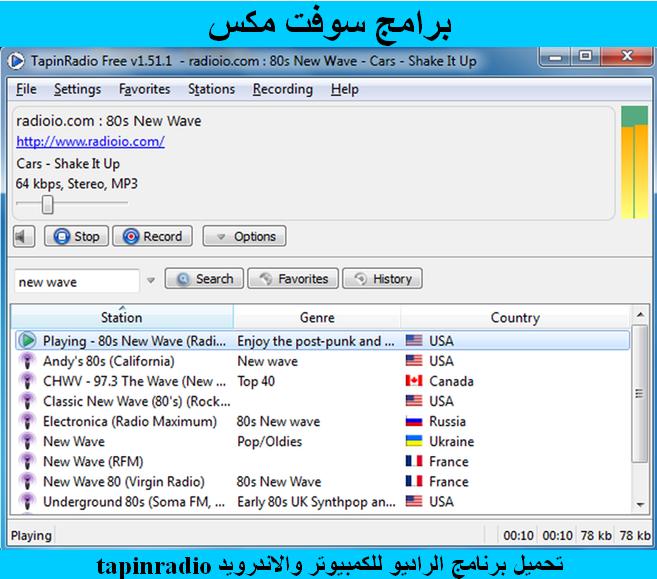Click the antenna icon for New Wave 80
This screenshot has height=579, width=657.
click(x=28, y=481)
